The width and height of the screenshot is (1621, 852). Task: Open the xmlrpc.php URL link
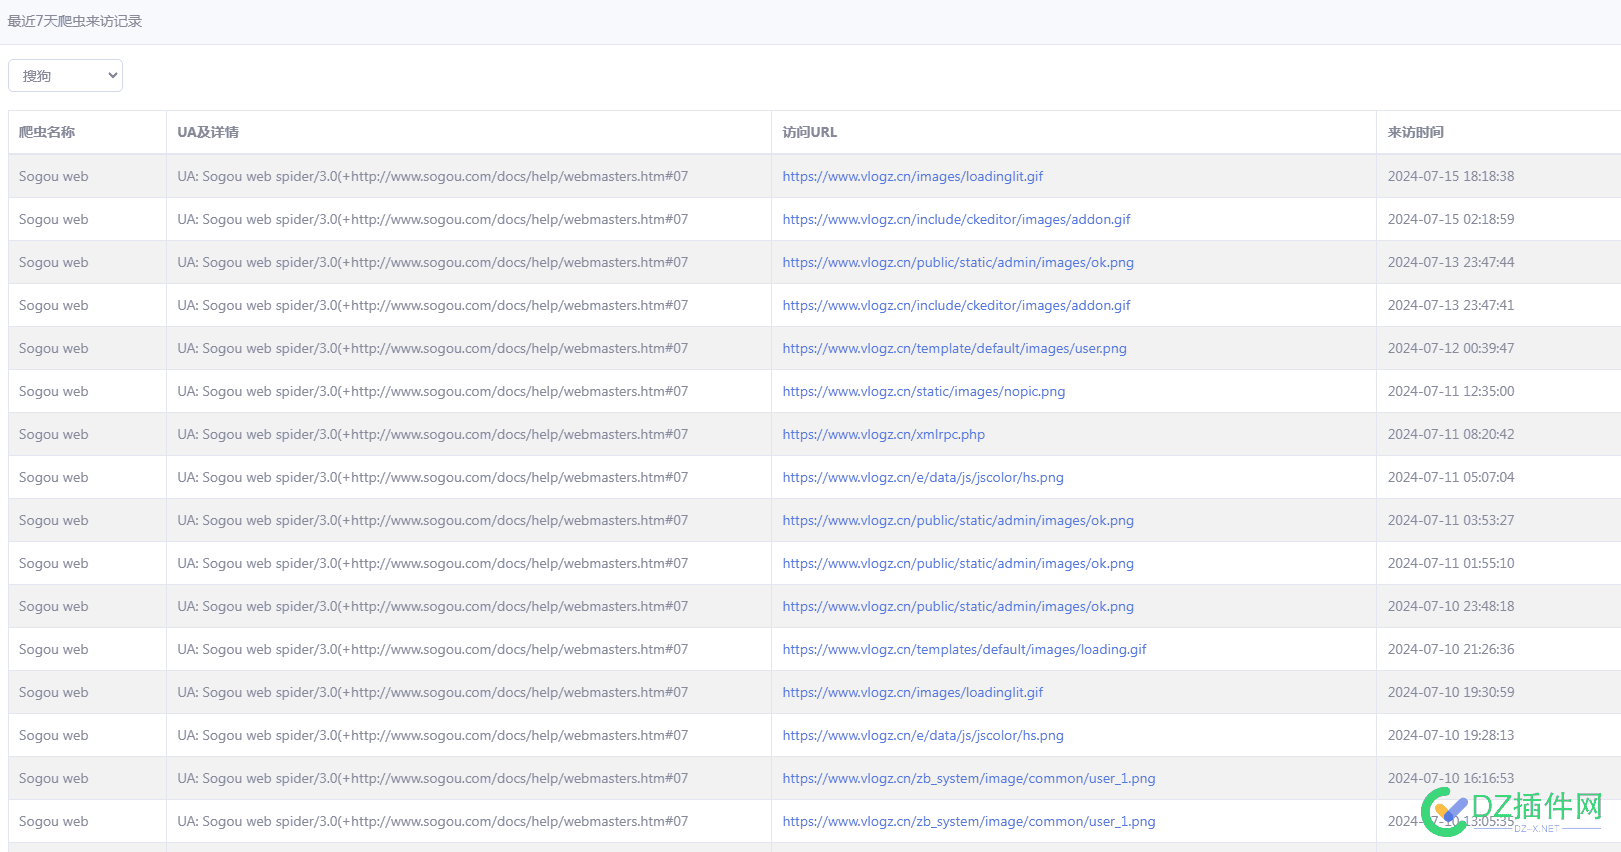(x=883, y=434)
